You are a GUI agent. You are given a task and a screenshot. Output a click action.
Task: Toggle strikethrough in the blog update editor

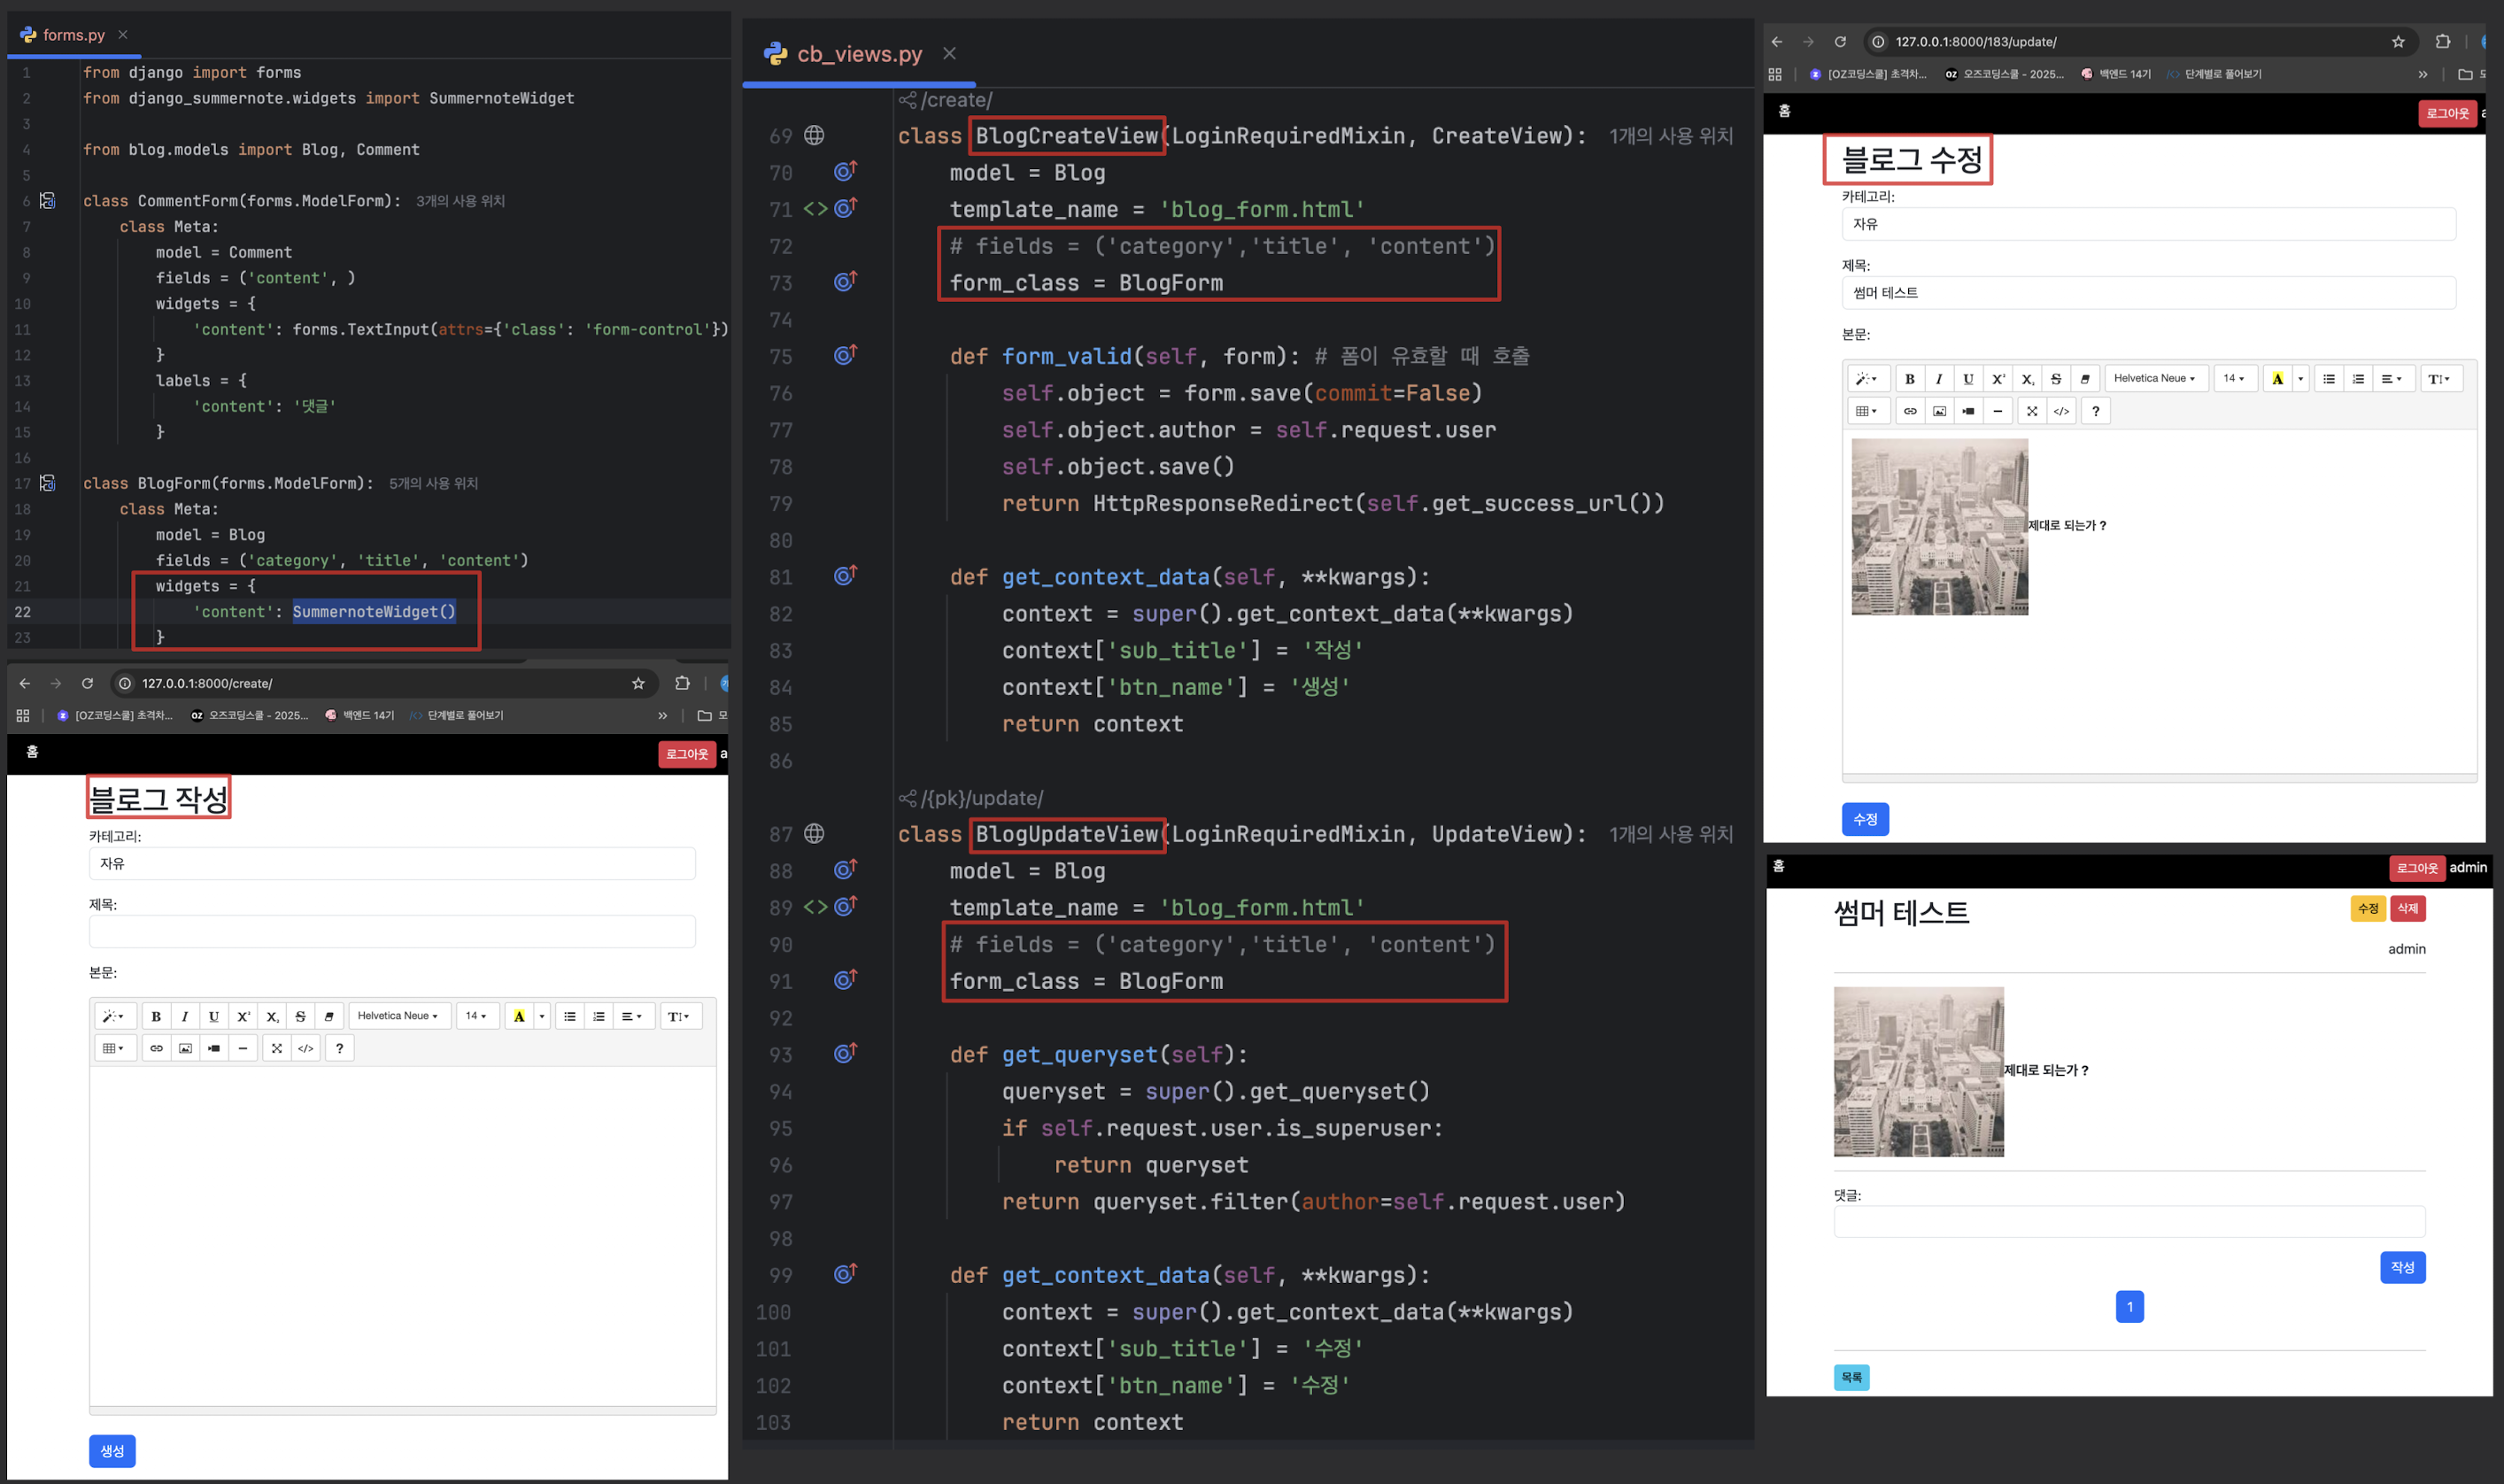[x=2056, y=379]
